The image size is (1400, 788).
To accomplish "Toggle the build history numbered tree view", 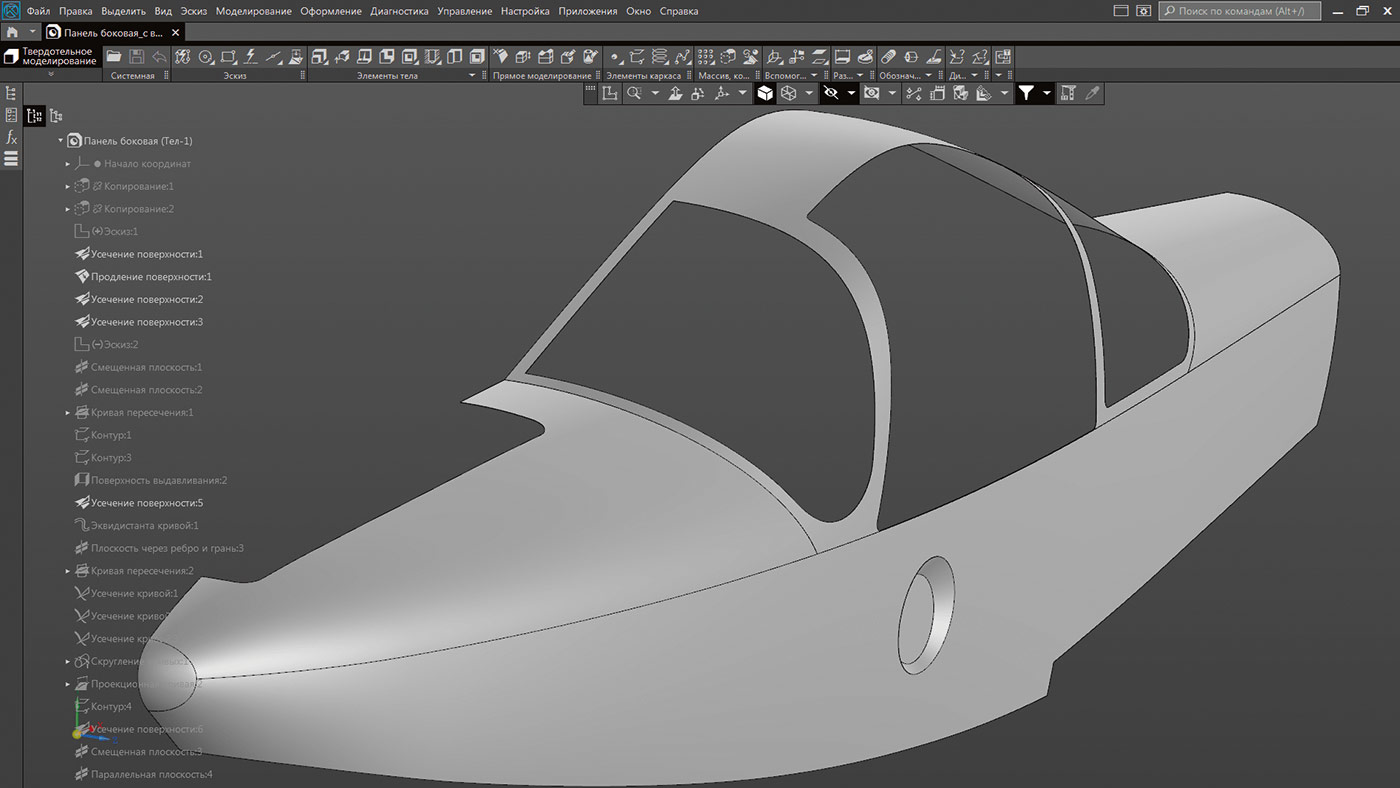I will 35,116.
